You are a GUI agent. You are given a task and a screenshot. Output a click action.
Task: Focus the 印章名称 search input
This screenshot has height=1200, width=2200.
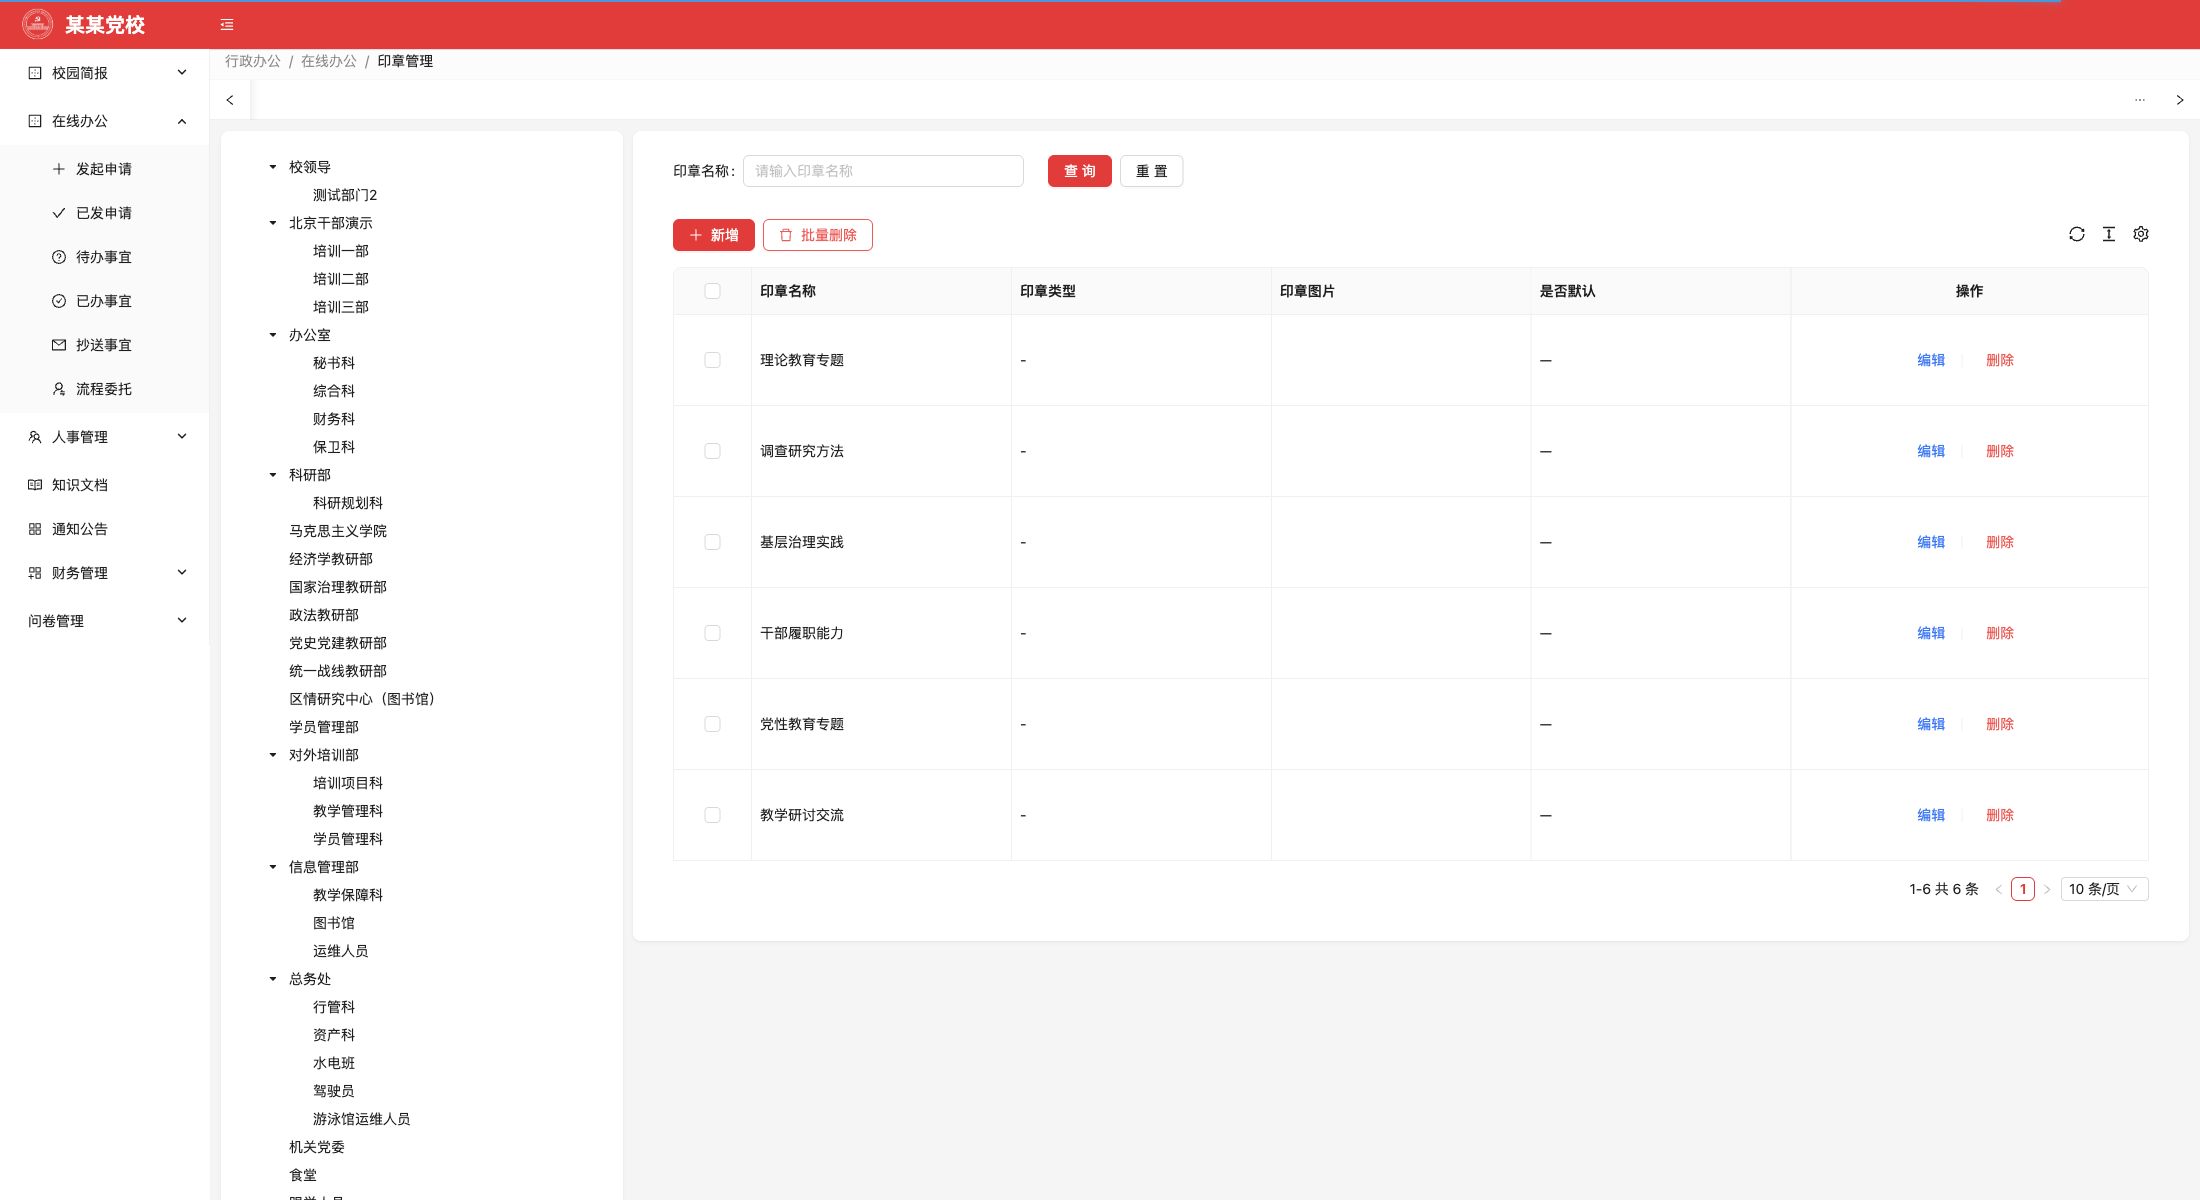883,171
